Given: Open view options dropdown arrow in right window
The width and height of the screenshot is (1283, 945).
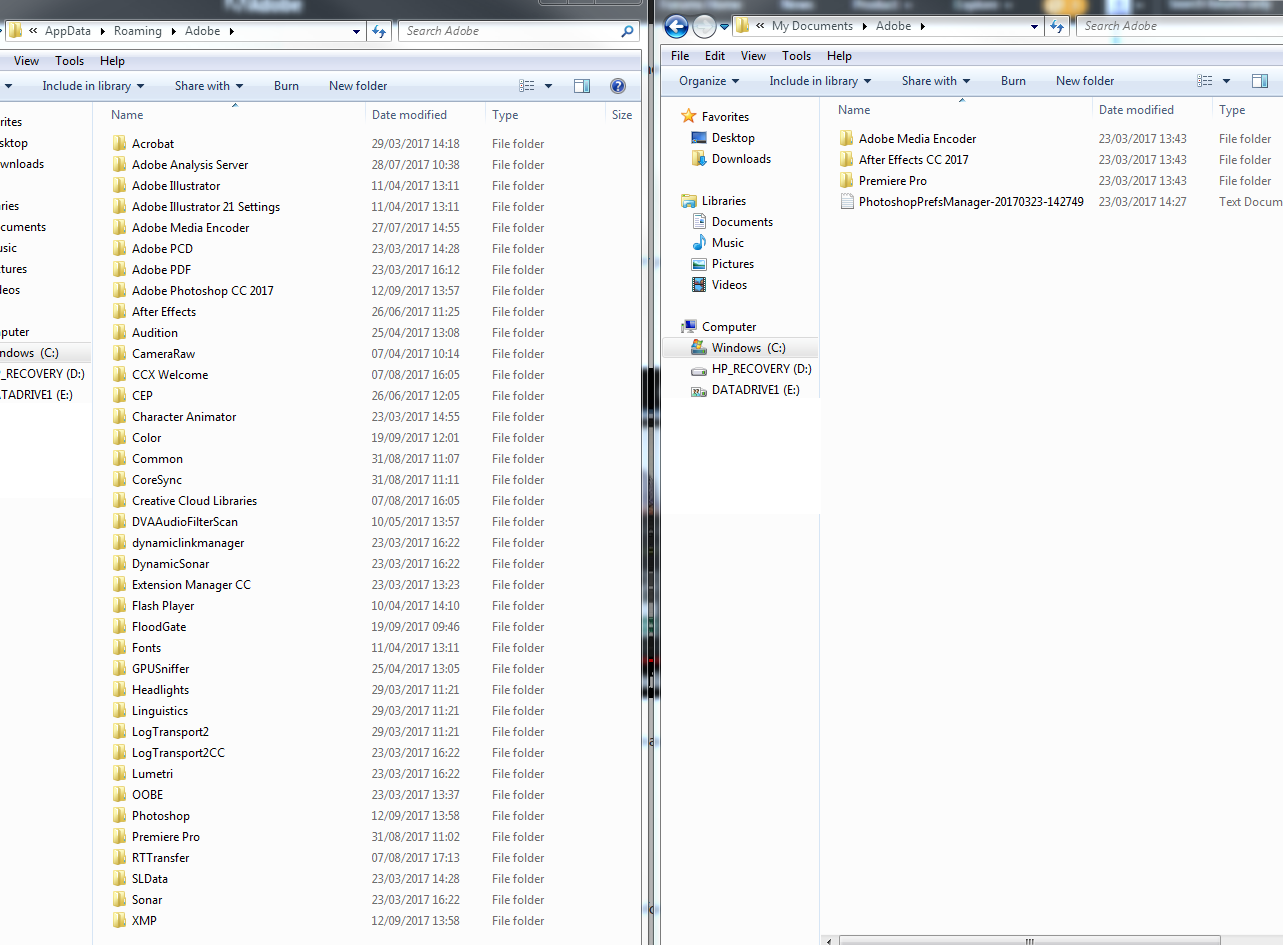Looking at the screenshot, I should point(1226,81).
